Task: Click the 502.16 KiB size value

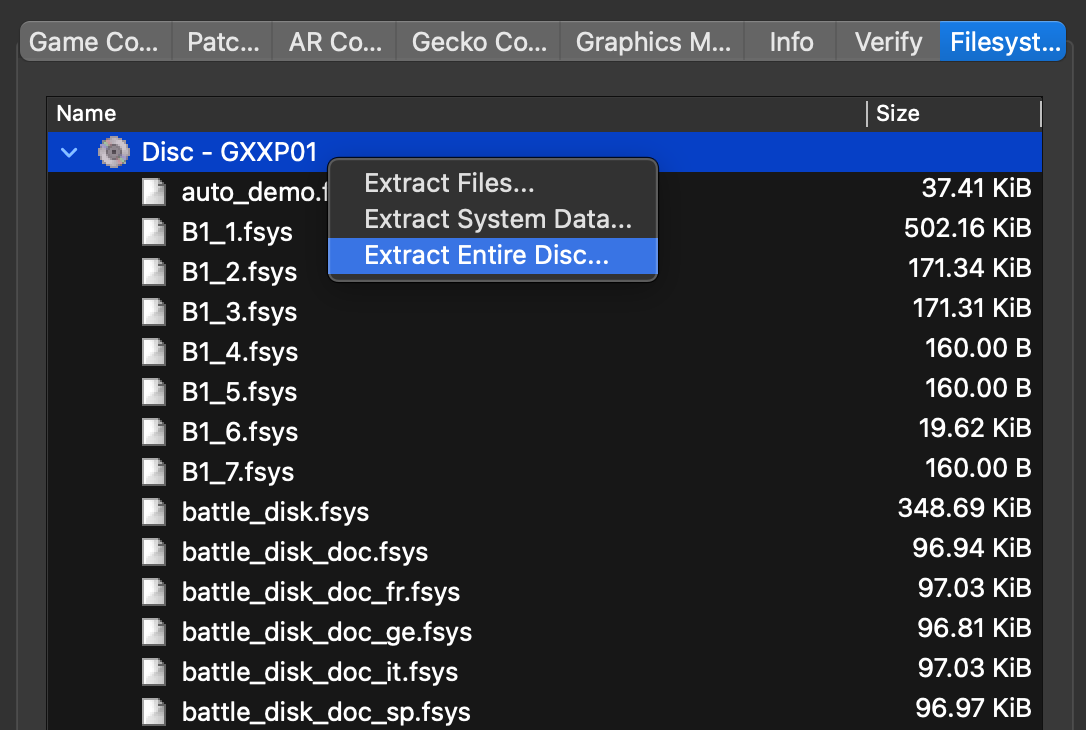Action: point(968,228)
